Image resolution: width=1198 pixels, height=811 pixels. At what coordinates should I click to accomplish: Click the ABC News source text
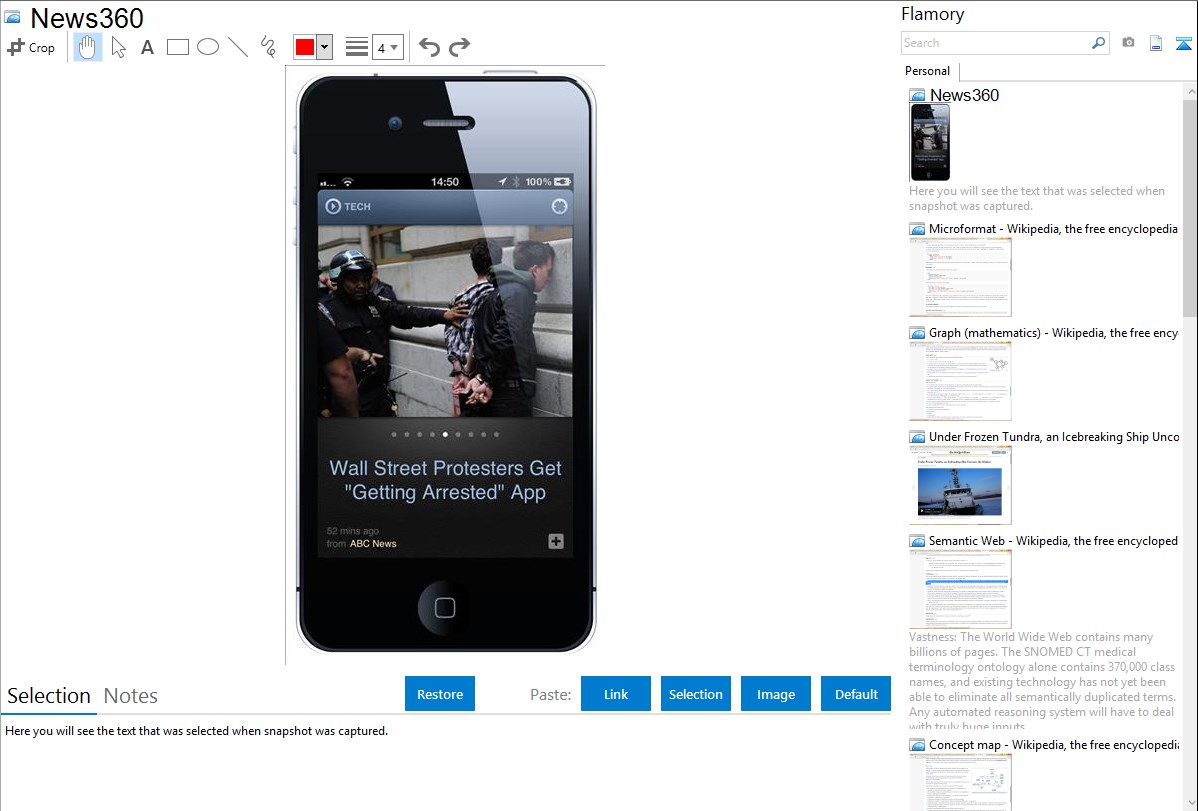coord(373,543)
